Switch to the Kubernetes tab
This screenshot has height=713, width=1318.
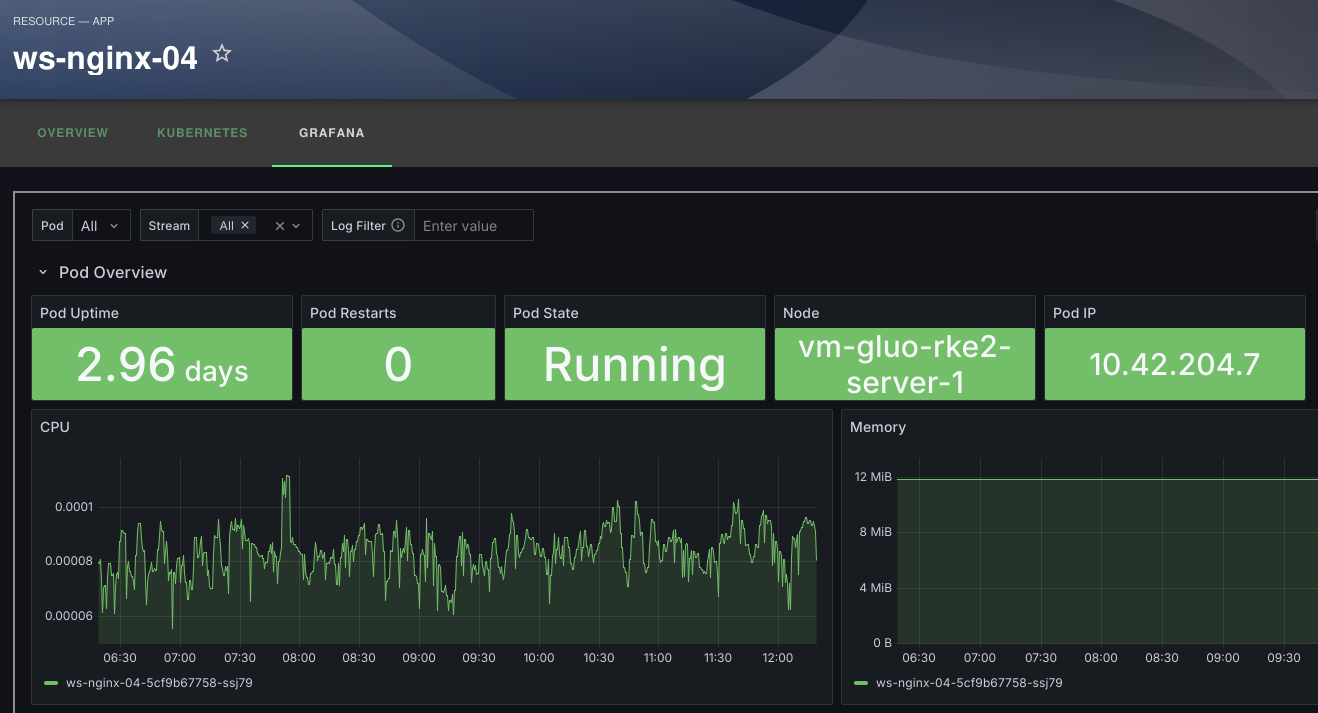(202, 132)
